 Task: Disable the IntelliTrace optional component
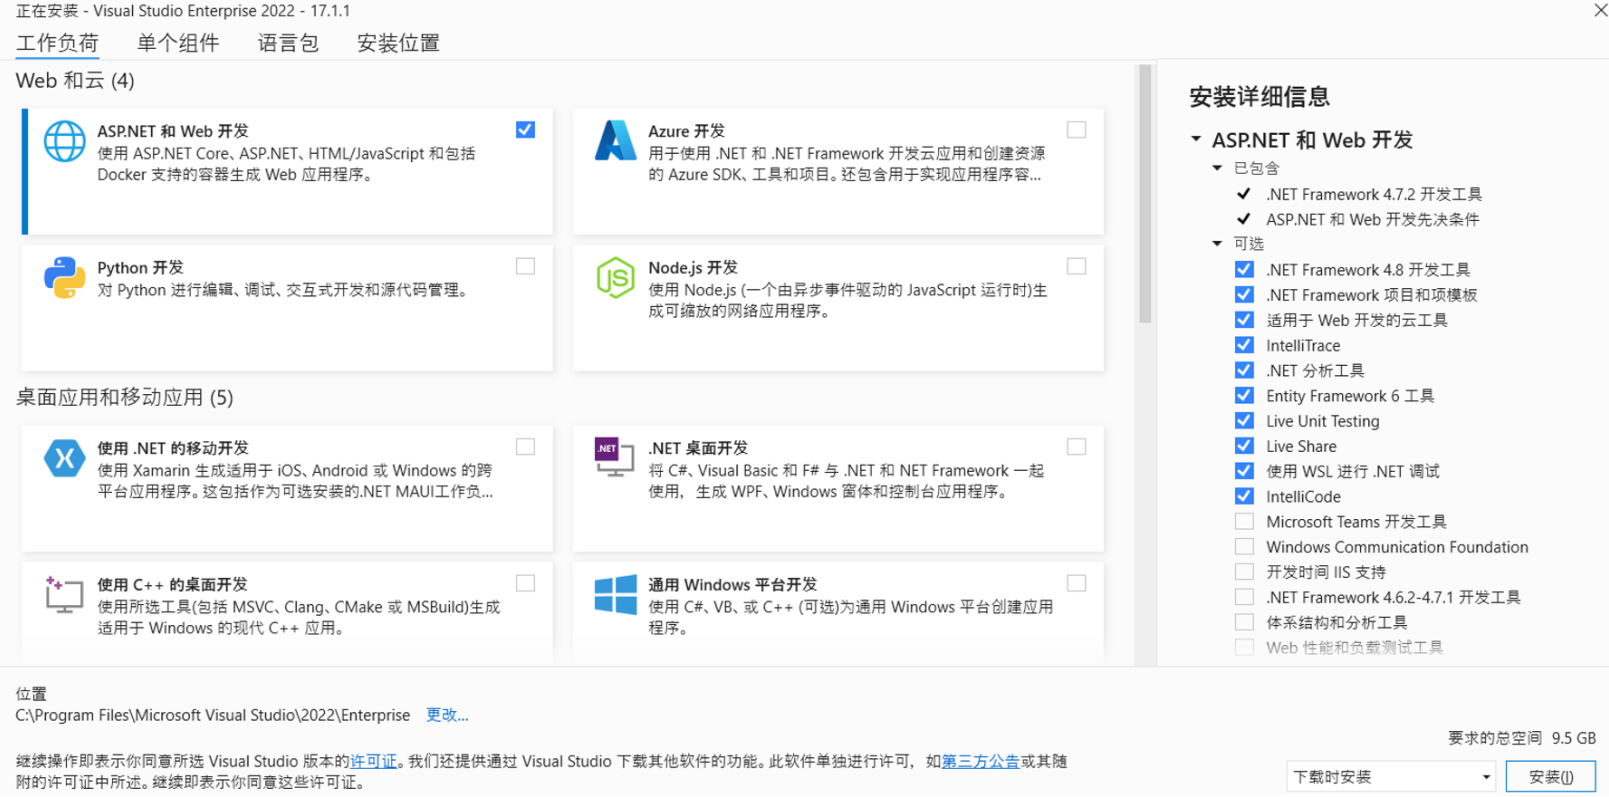click(1244, 345)
